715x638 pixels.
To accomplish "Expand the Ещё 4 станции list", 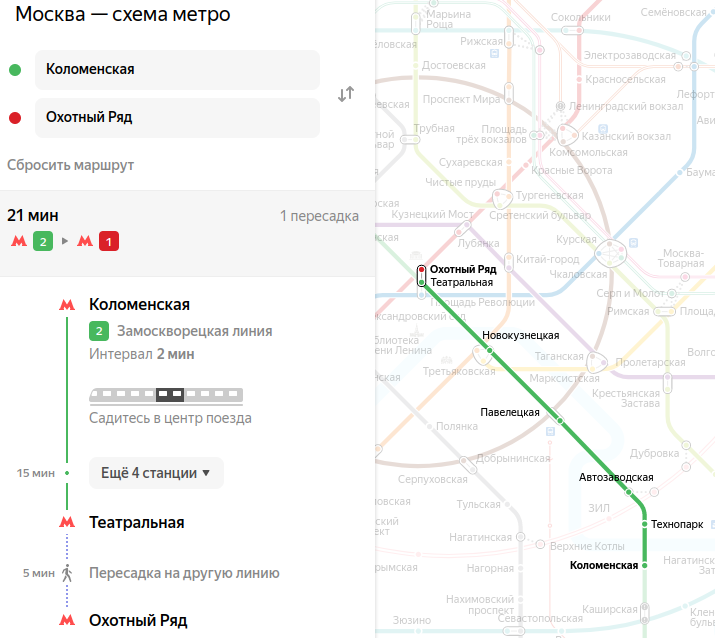I will pyautogui.click(x=156, y=473).
